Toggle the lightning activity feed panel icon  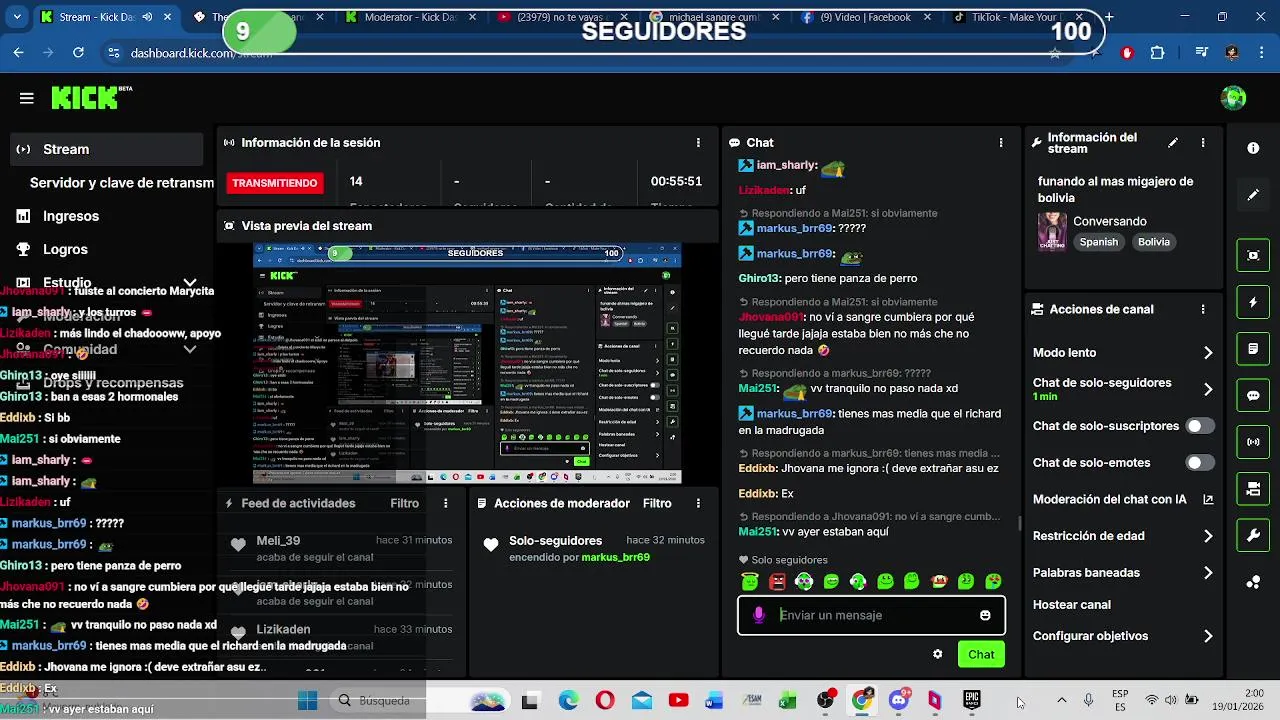pyautogui.click(x=1253, y=302)
